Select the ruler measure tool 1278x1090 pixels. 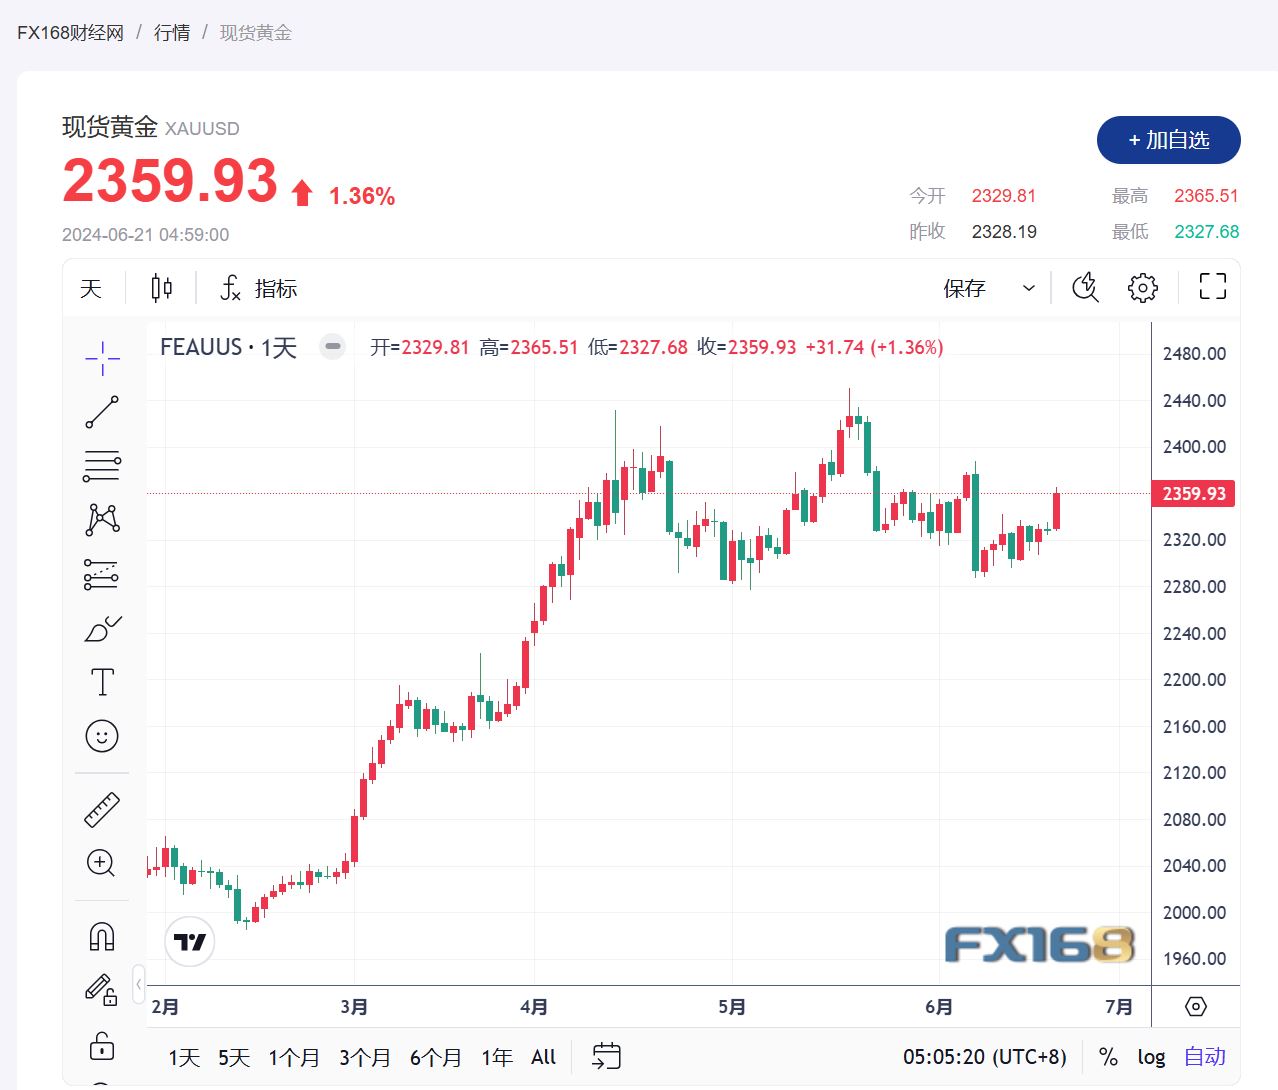click(x=102, y=810)
